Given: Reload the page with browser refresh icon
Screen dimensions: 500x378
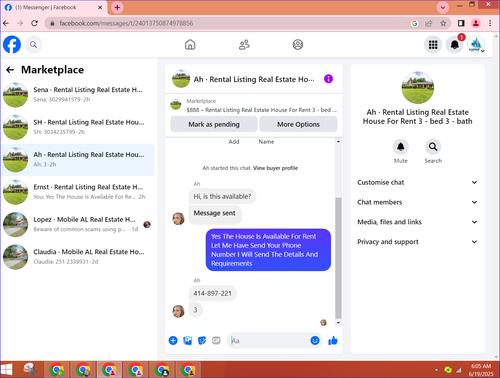Looking at the screenshot, I should pos(34,23).
